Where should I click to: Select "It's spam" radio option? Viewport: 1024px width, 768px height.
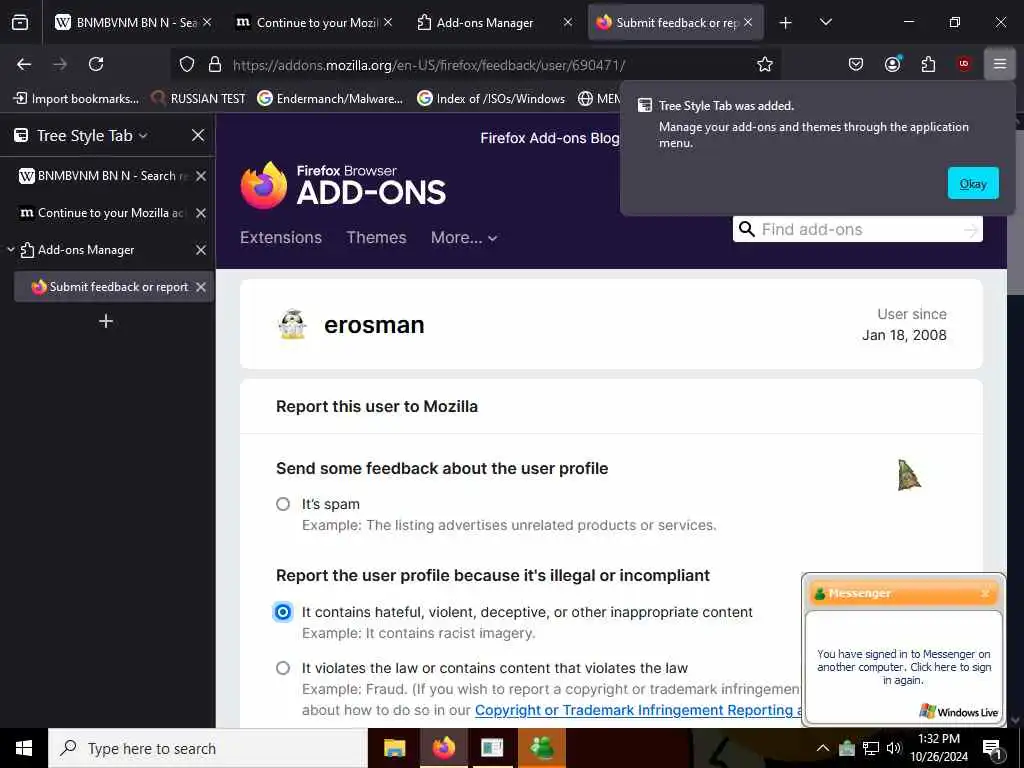point(283,504)
